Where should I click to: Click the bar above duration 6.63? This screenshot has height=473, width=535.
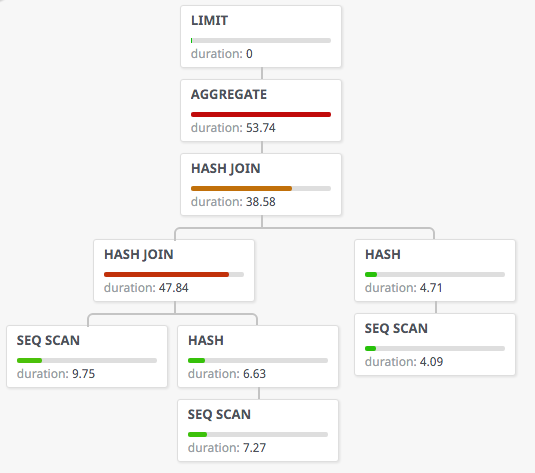[x=258, y=360]
